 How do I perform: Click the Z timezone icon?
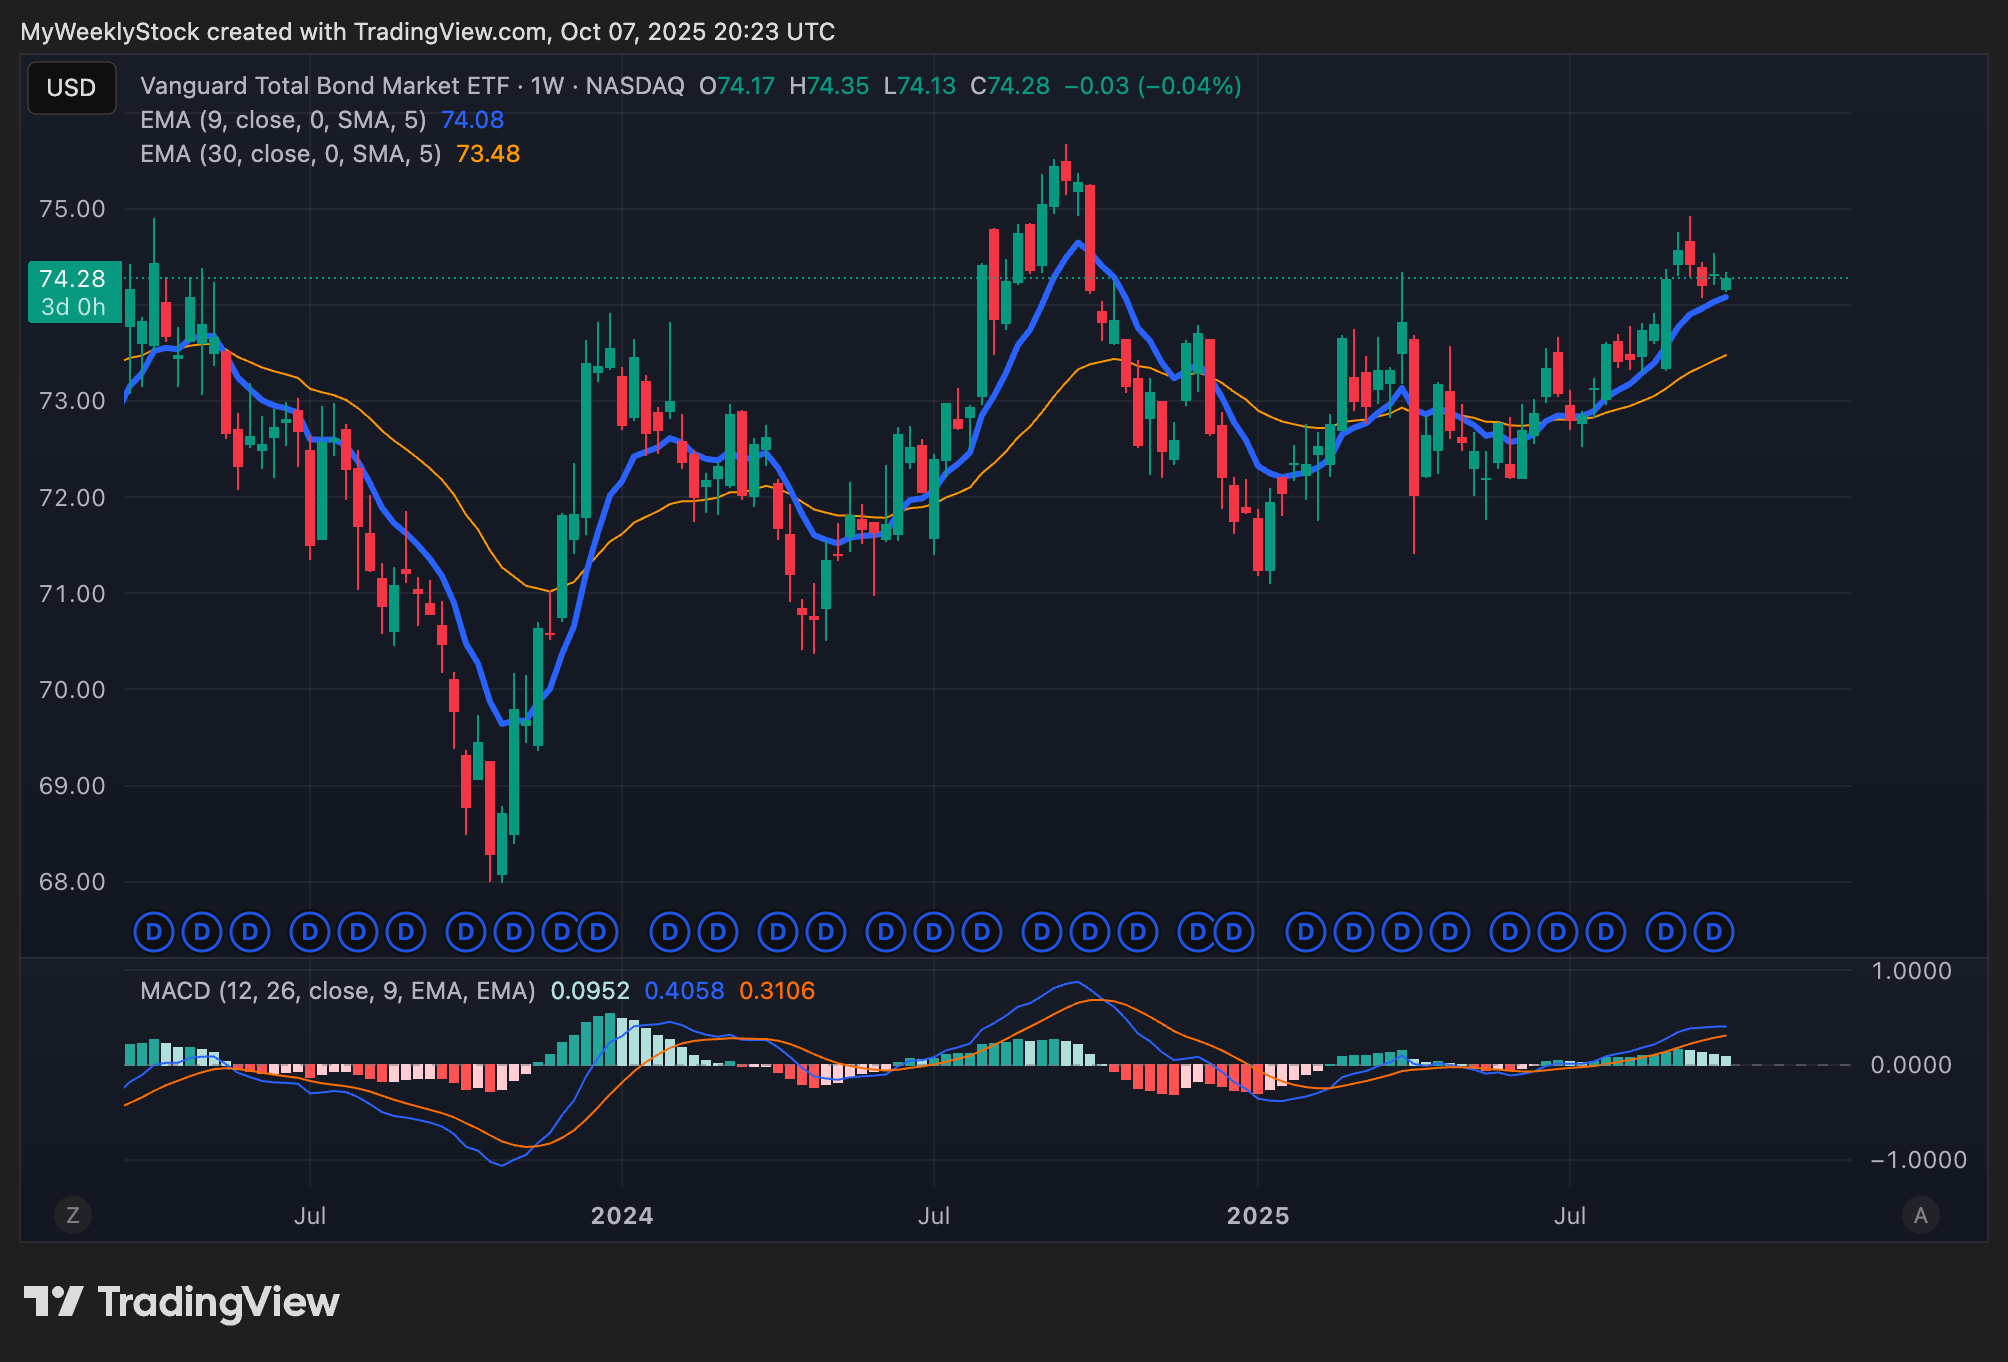(x=72, y=1215)
